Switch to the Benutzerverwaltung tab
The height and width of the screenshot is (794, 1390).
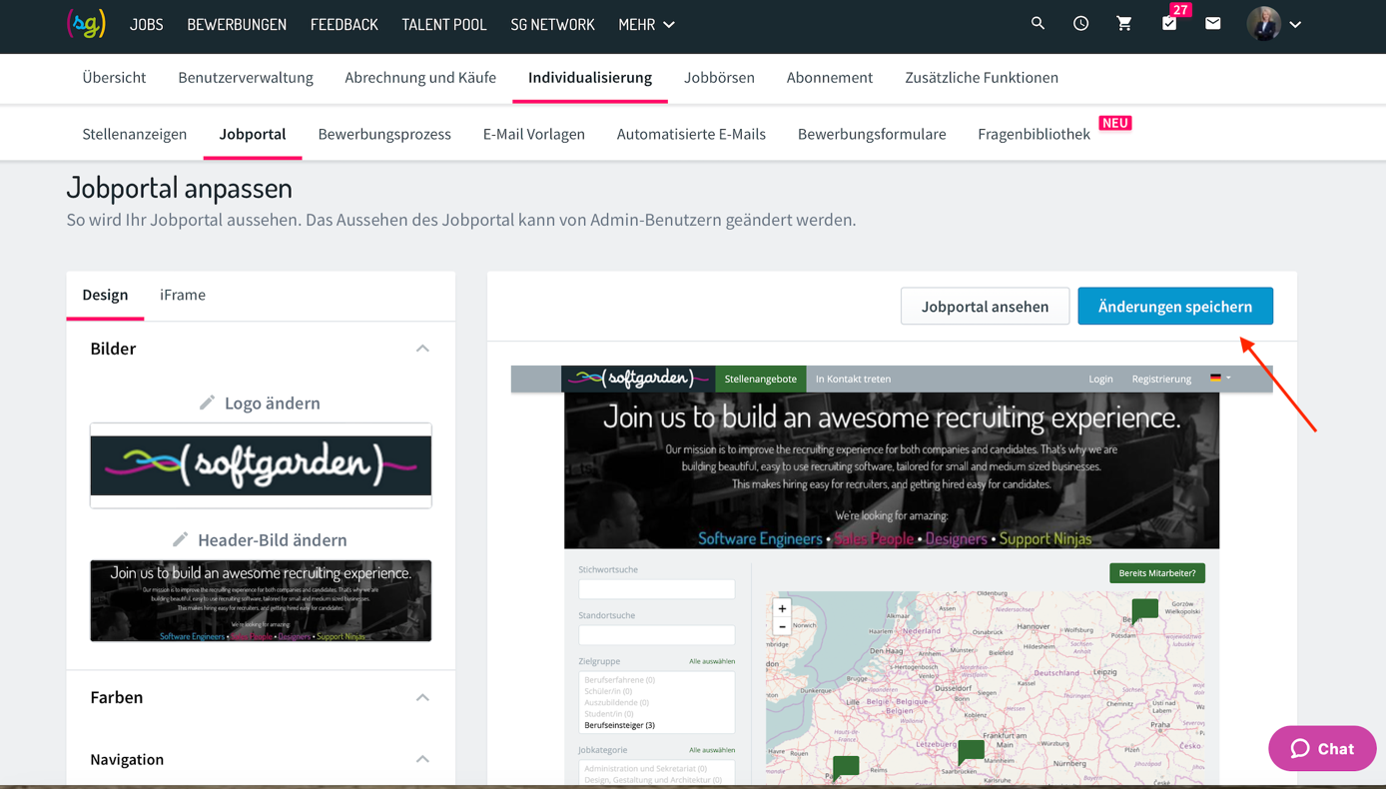point(246,78)
